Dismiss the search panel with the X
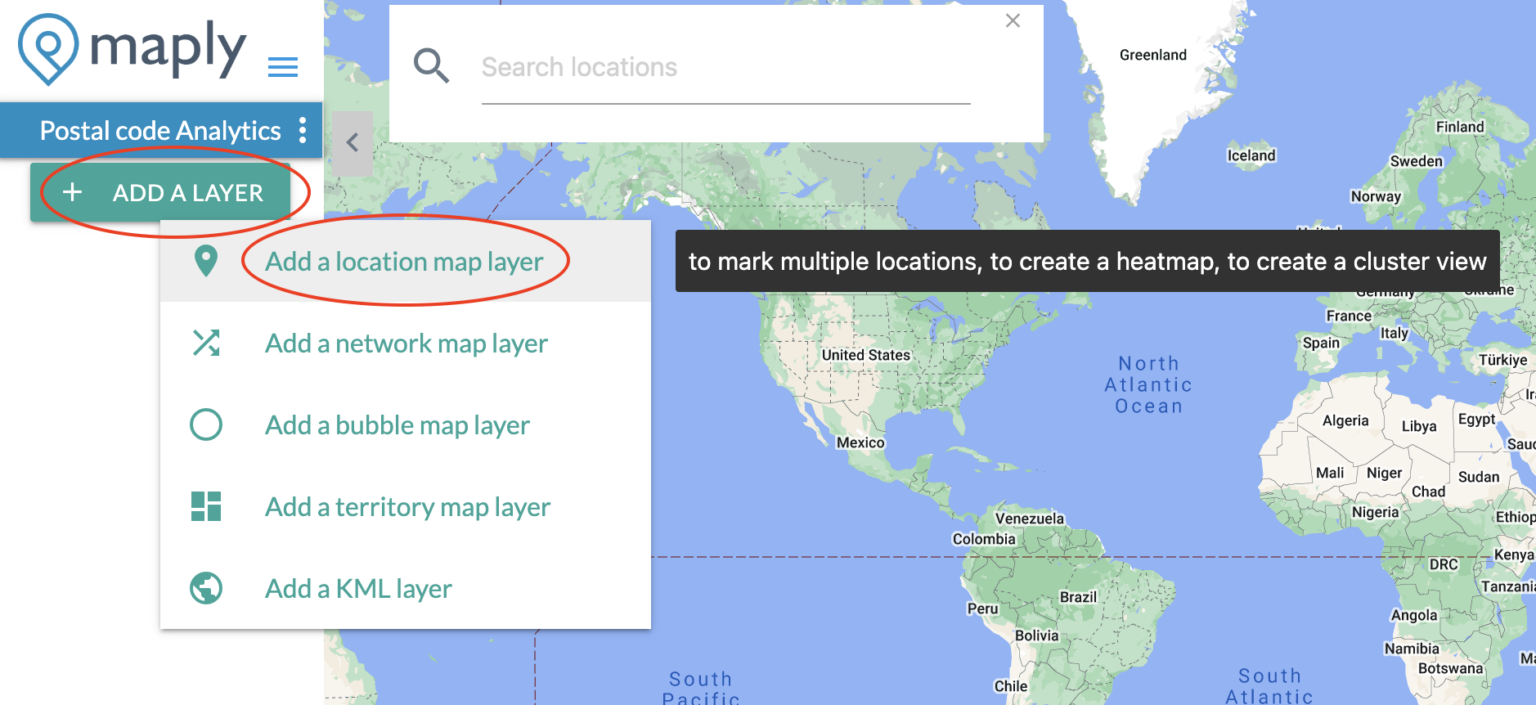 pyautogui.click(x=1012, y=20)
